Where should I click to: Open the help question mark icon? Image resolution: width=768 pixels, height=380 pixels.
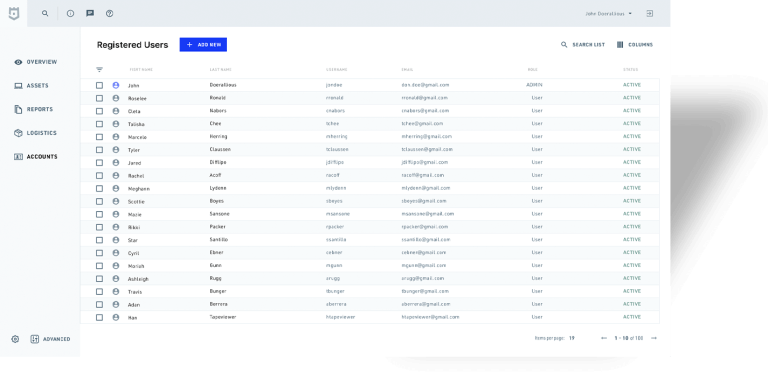click(110, 14)
